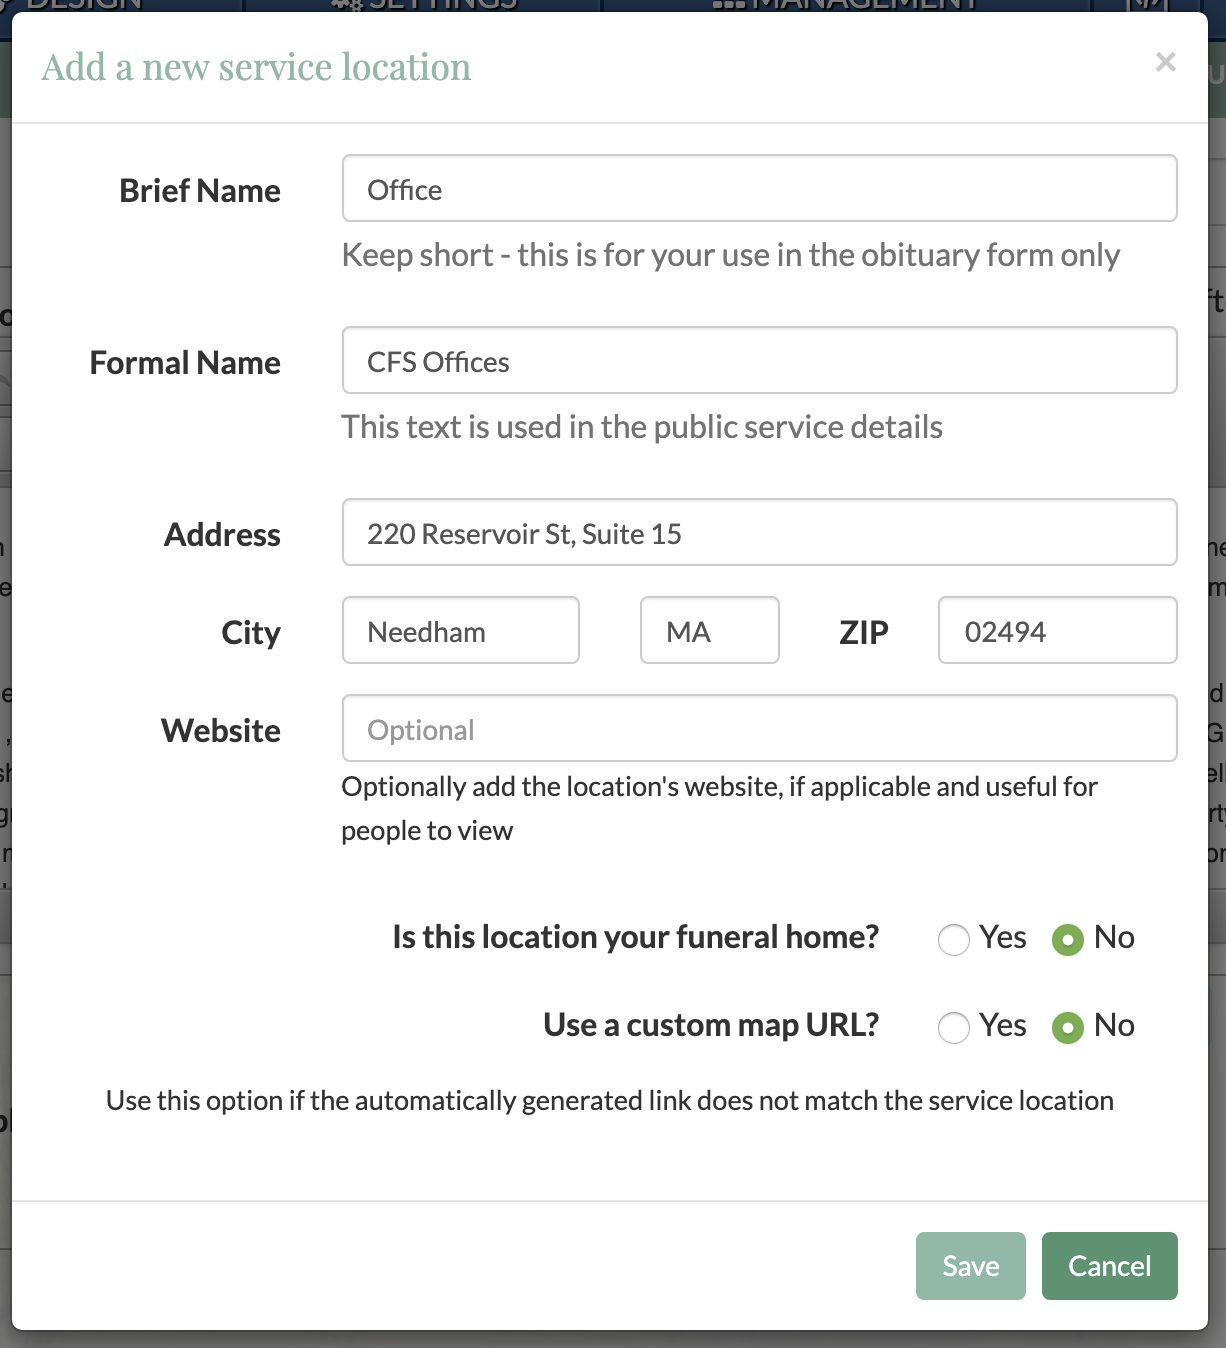Click the Brief Name input field
This screenshot has height=1348, width=1226.
pos(759,189)
